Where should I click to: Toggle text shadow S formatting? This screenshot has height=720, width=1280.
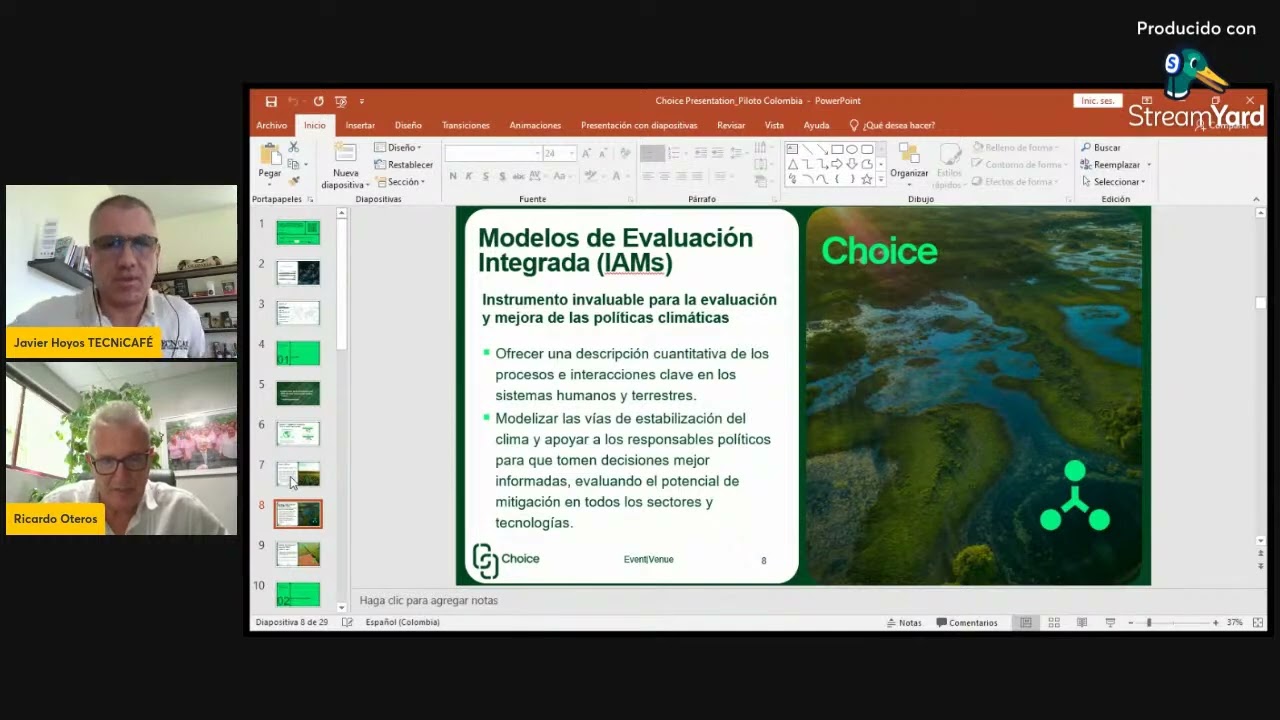[502, 176]
